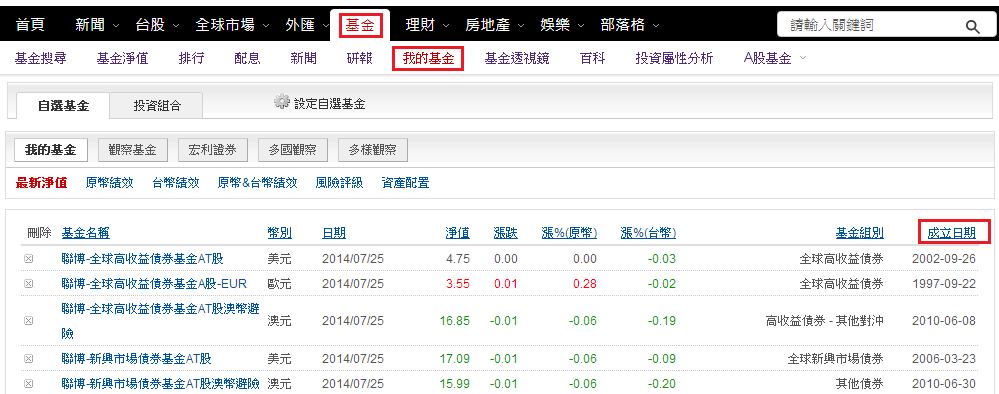The image size is (999, 394).
Task: Expand the 外匯 menu arrow
Action: [x=326, y=26]
